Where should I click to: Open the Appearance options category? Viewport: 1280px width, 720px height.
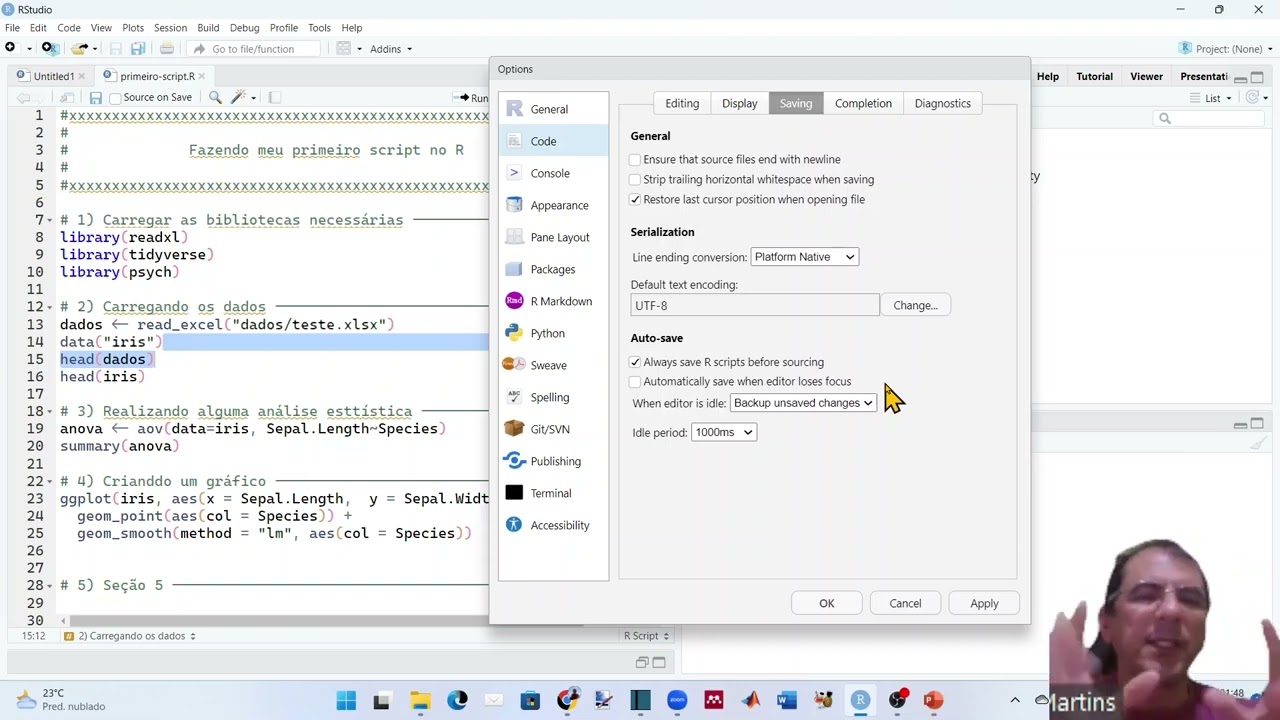(x=553, y=205)
